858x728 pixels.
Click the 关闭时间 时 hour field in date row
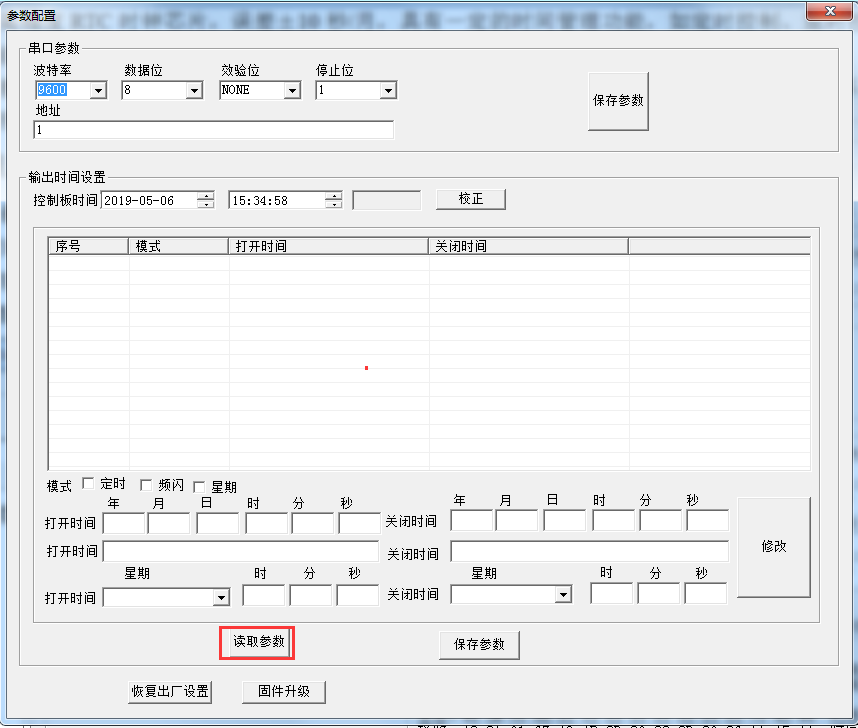click(613, 521)
